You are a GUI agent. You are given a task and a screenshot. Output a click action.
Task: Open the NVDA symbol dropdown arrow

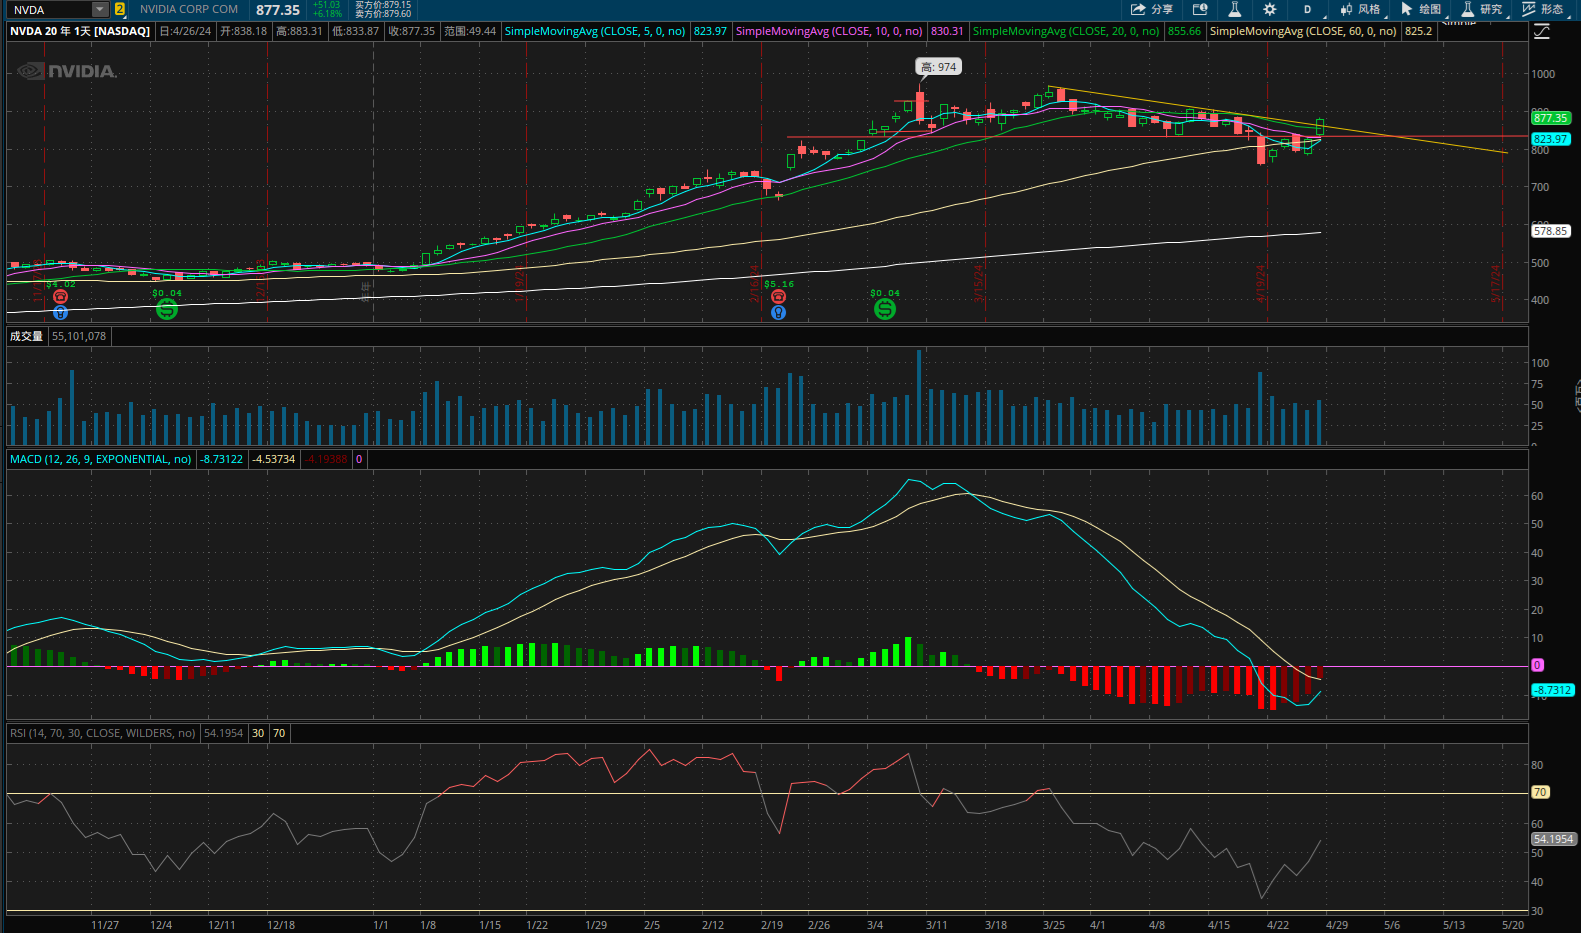click(x=100, y=9)
